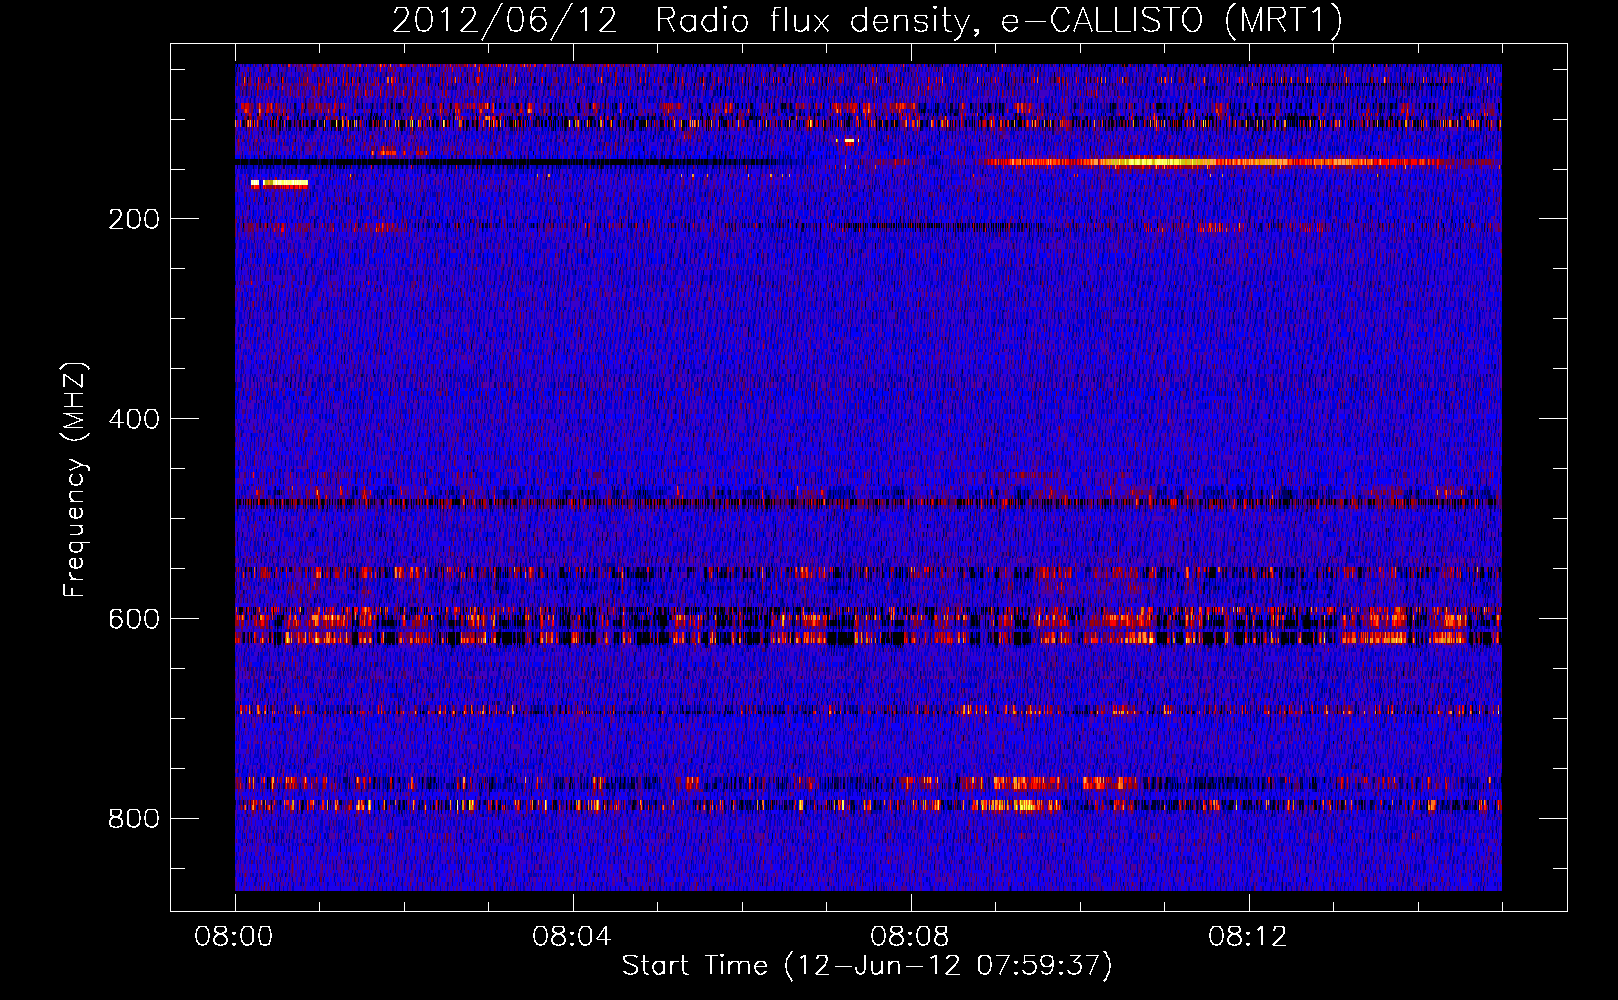1618x1000 pixels.
Task: Click the 08:00 time tick label
Action: [234, 937]
